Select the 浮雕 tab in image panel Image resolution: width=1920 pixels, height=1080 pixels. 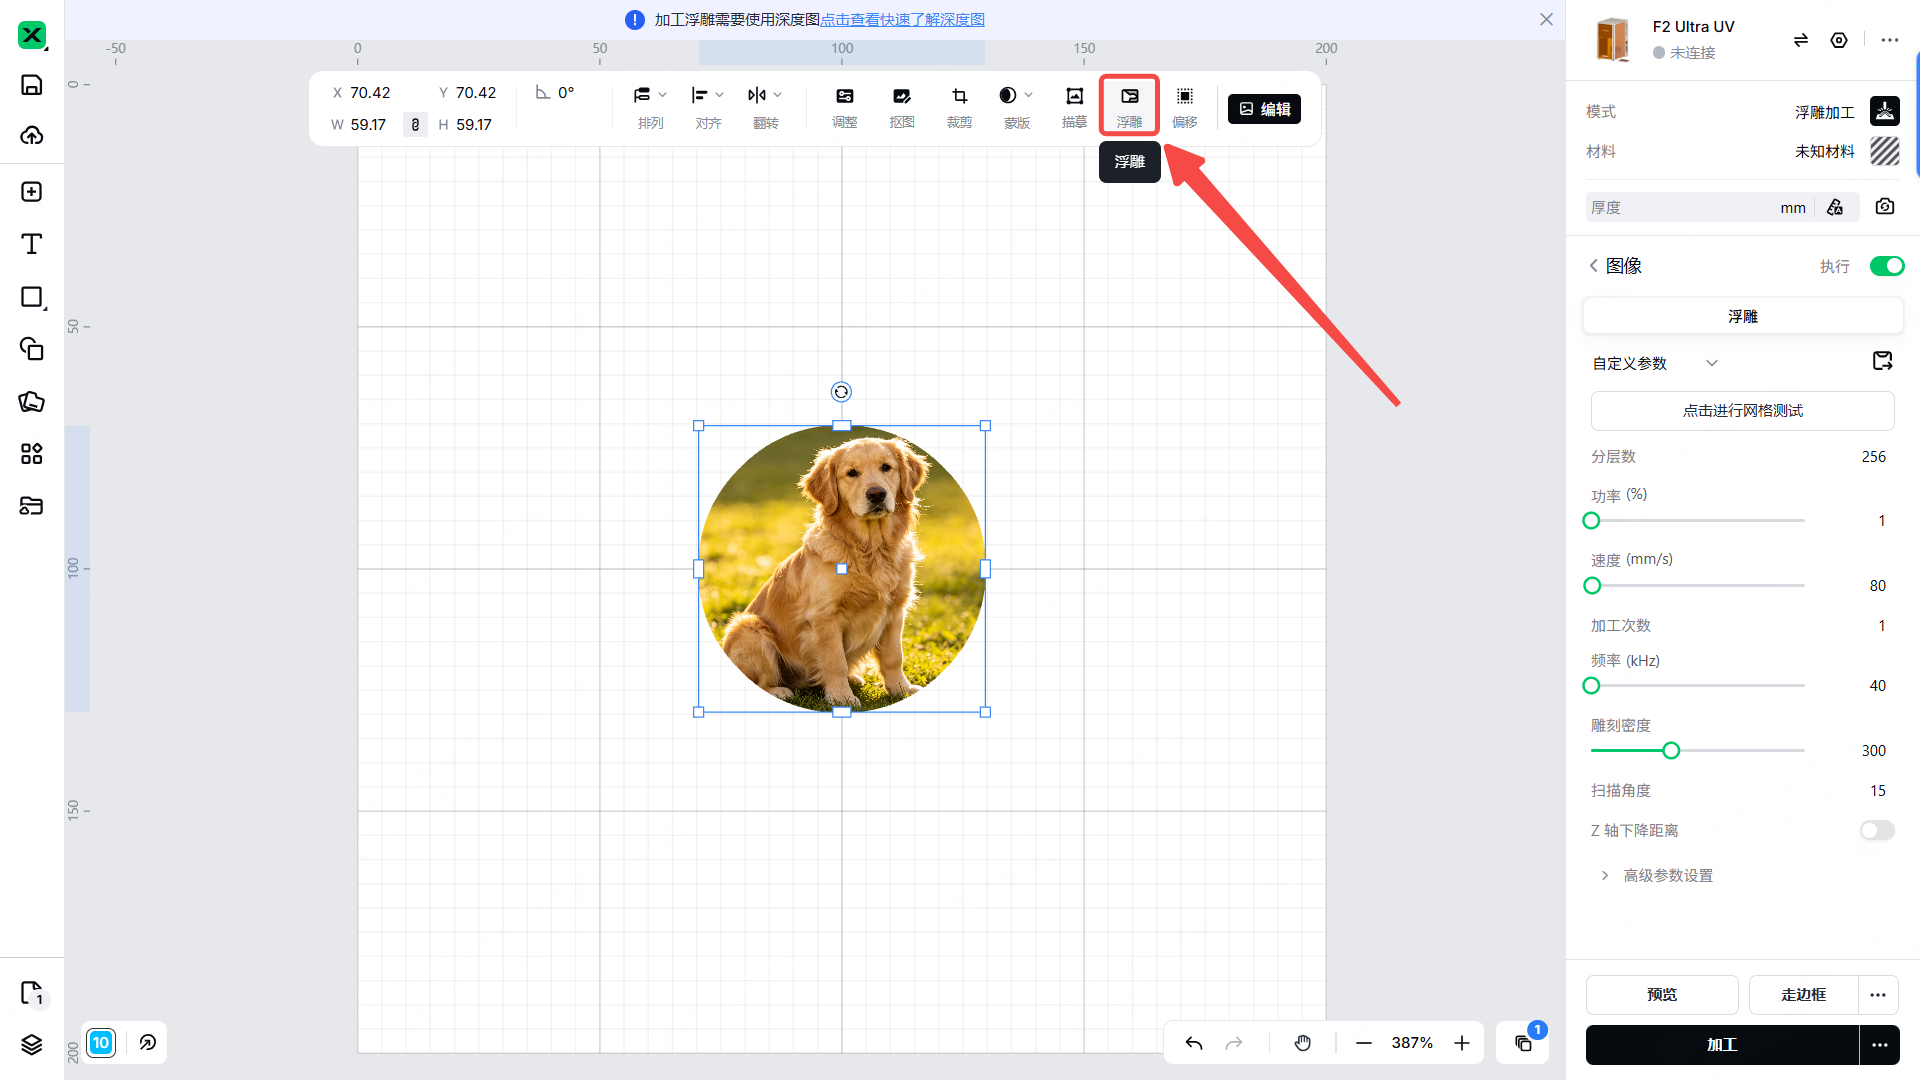[x=1743, y=316]
